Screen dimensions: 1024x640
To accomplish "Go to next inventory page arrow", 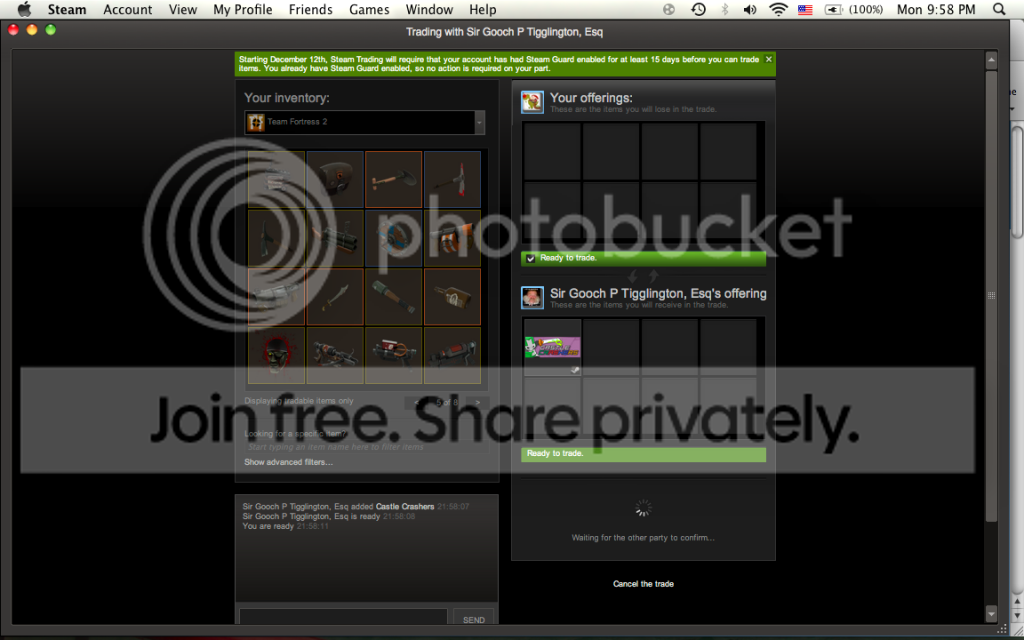I will click(478, 402).
